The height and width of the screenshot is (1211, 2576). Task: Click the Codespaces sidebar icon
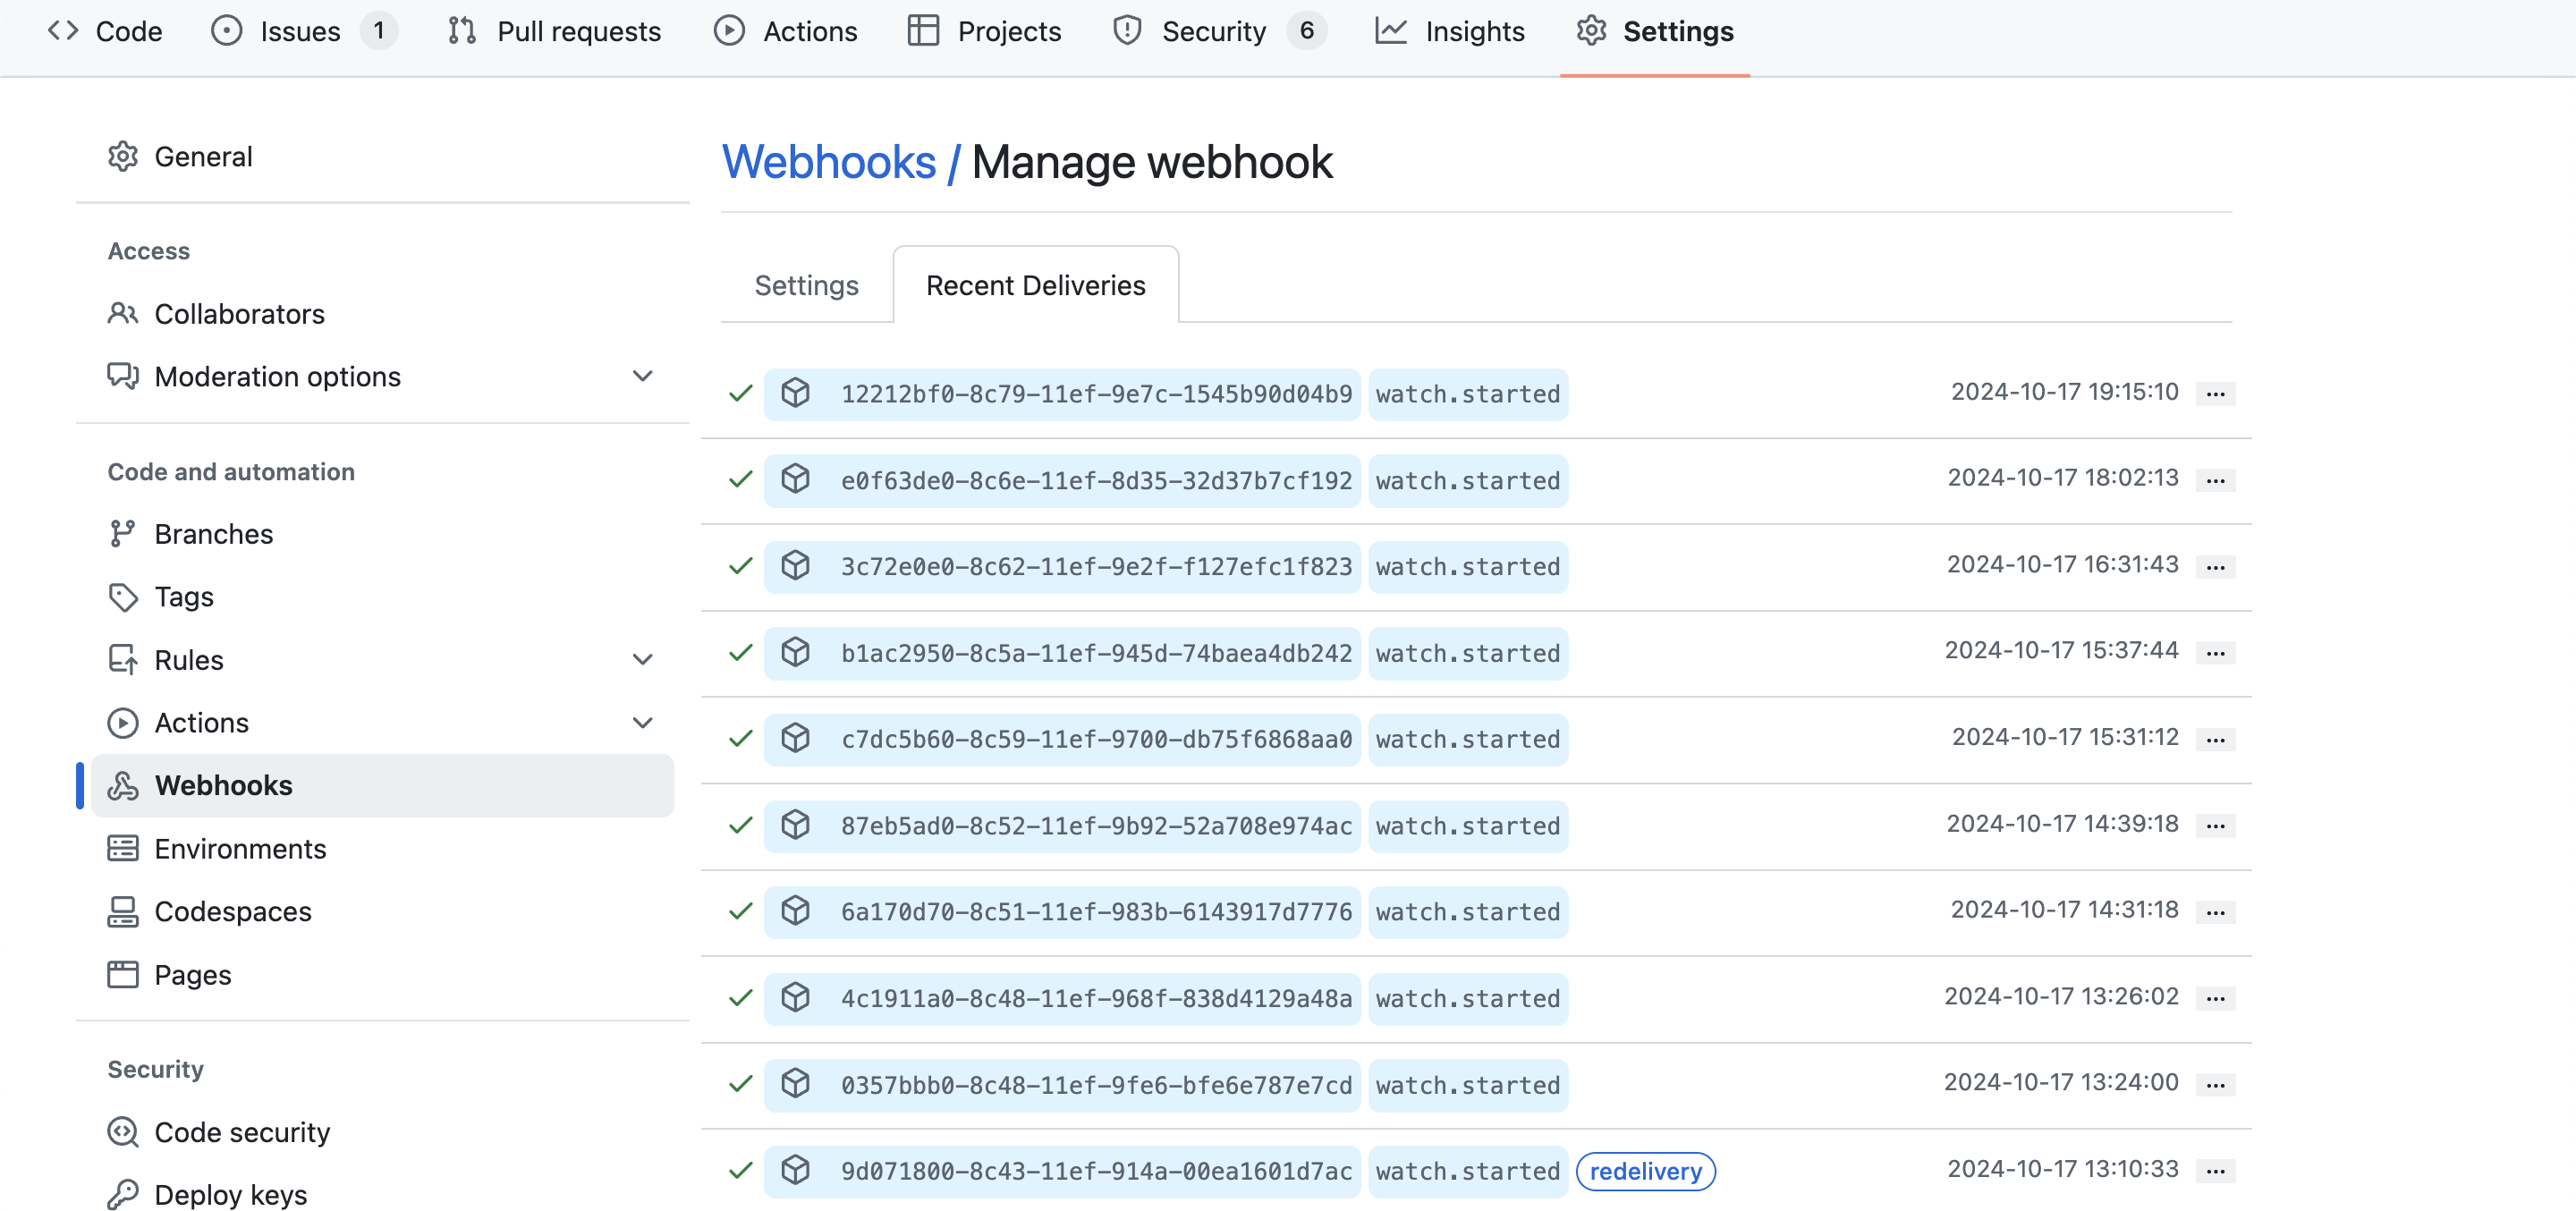pos(122,911)
